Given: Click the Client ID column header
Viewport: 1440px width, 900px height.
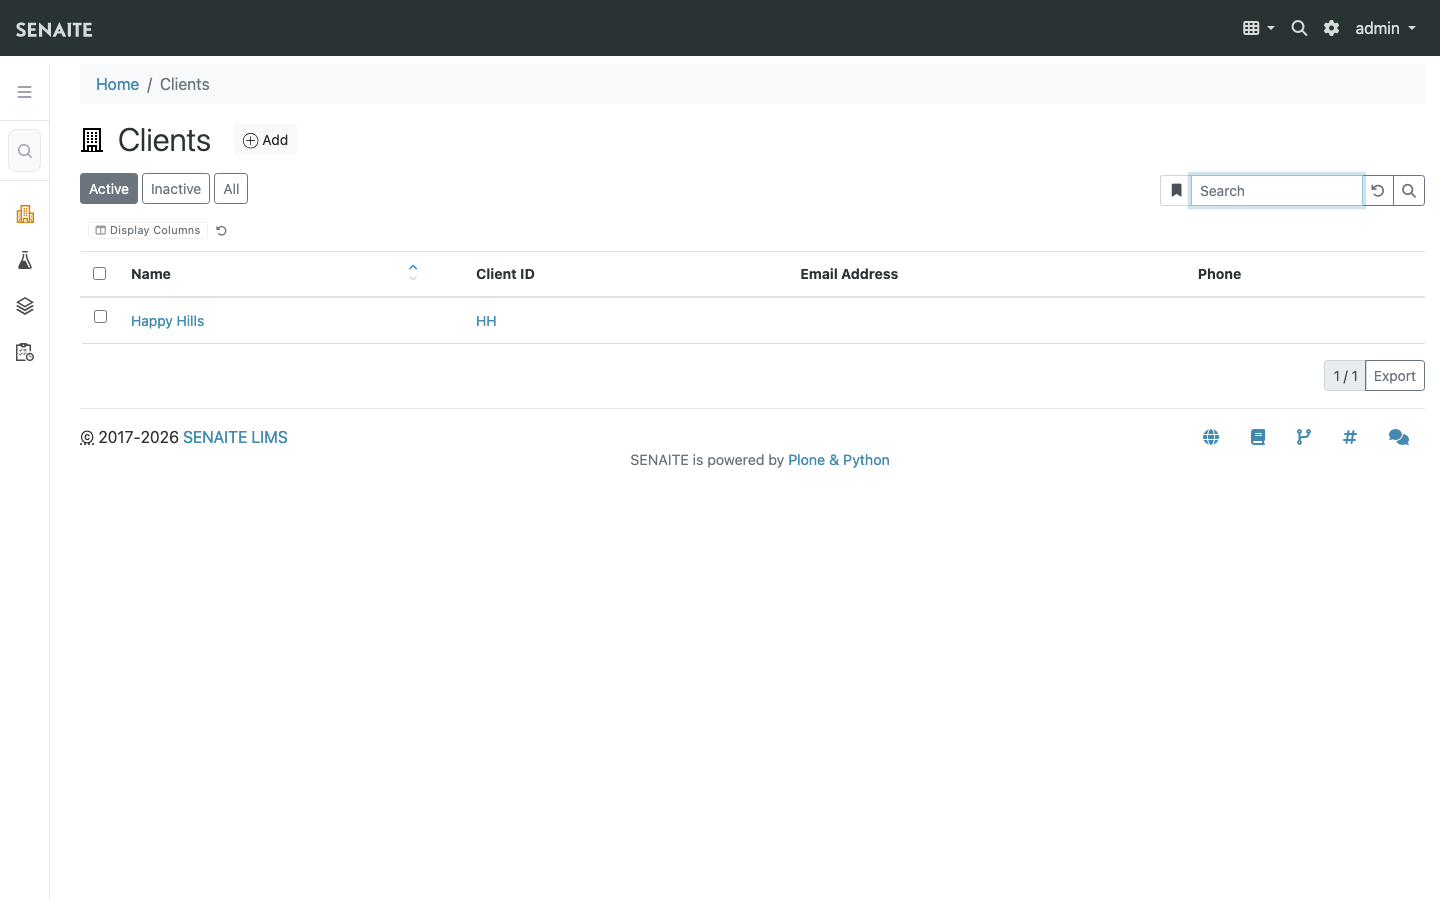Looking at the screenshot, I should pos(505,274).
